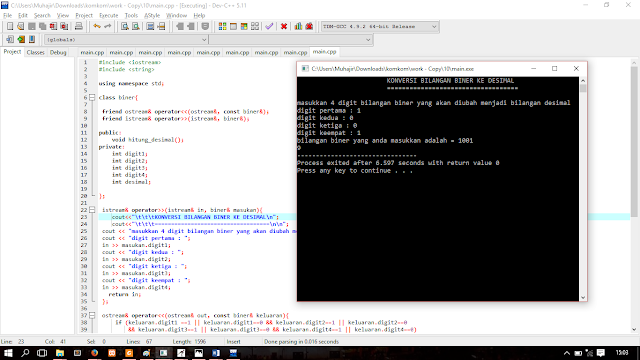Image resolution: width=640 pixels, height=360 pixels.
Task: Switch to the Debug side tab
Action: [58, 52]
